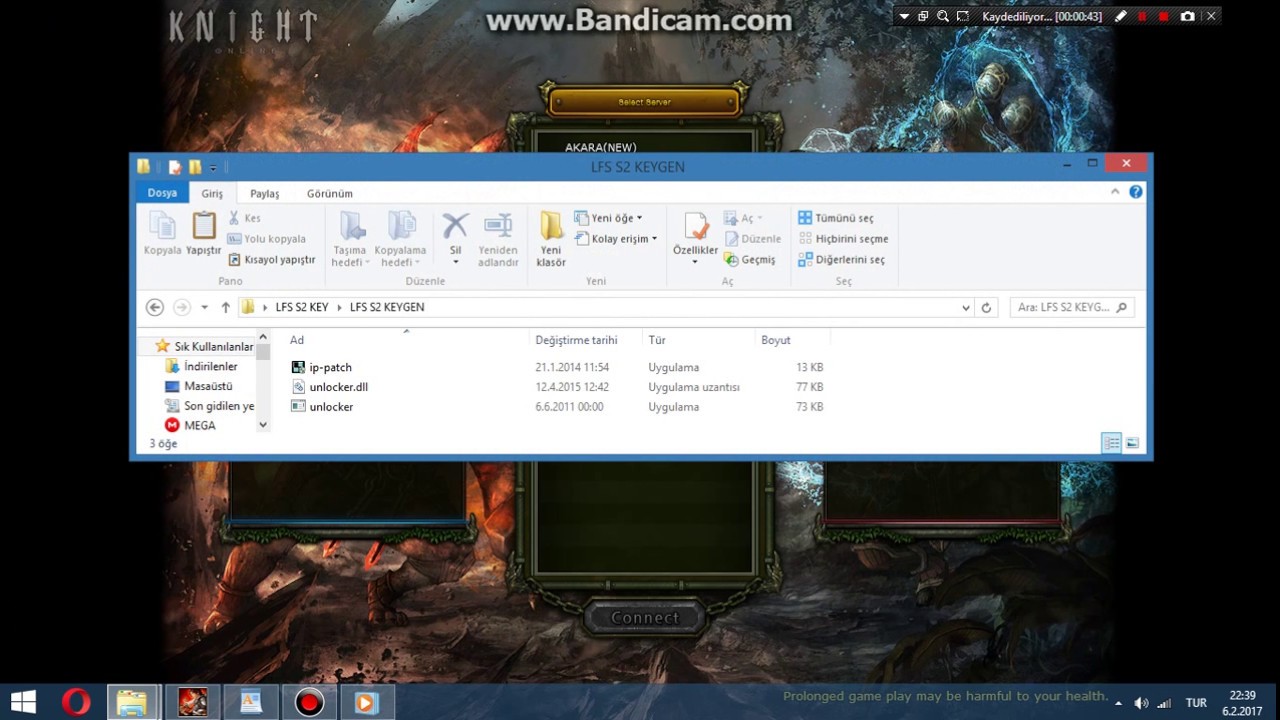The height and width of the screenshot is (720, 1280).
Task: Expand address bar history dropdown
Action: click(965, 308)
